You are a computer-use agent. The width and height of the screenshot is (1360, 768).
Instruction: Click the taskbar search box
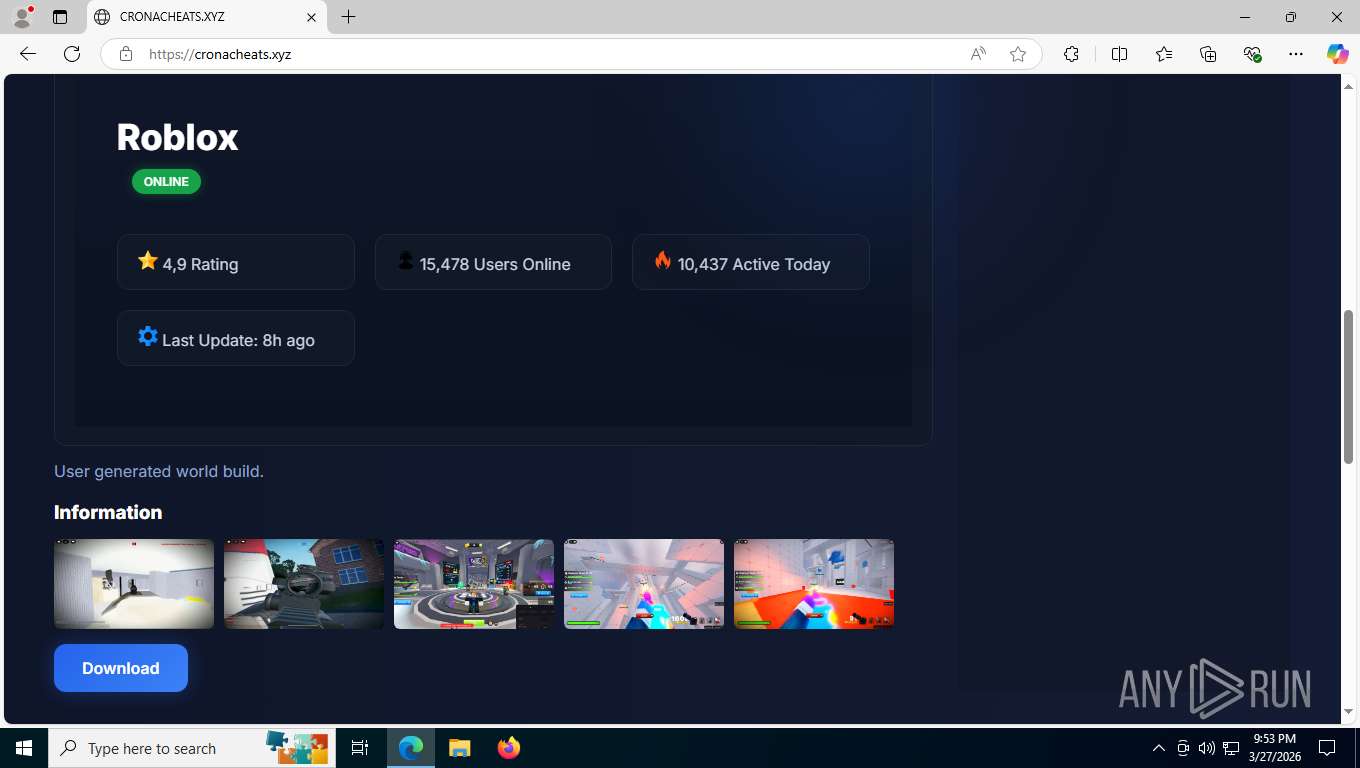192,748
